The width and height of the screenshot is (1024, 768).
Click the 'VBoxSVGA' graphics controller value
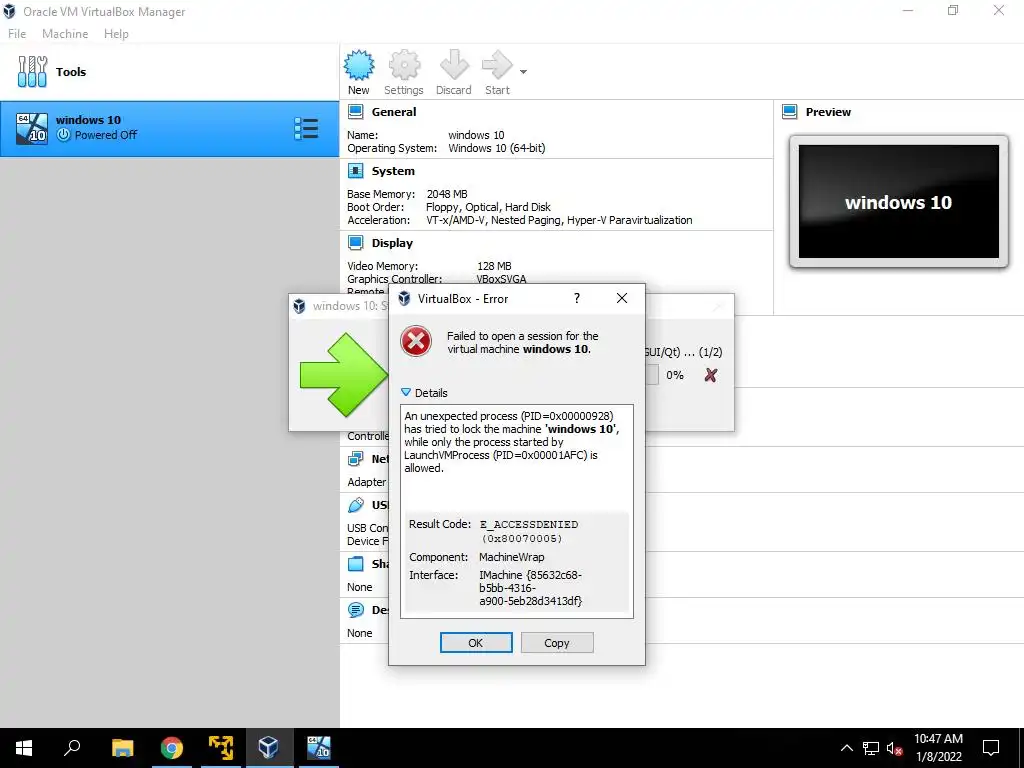[502, 279]
